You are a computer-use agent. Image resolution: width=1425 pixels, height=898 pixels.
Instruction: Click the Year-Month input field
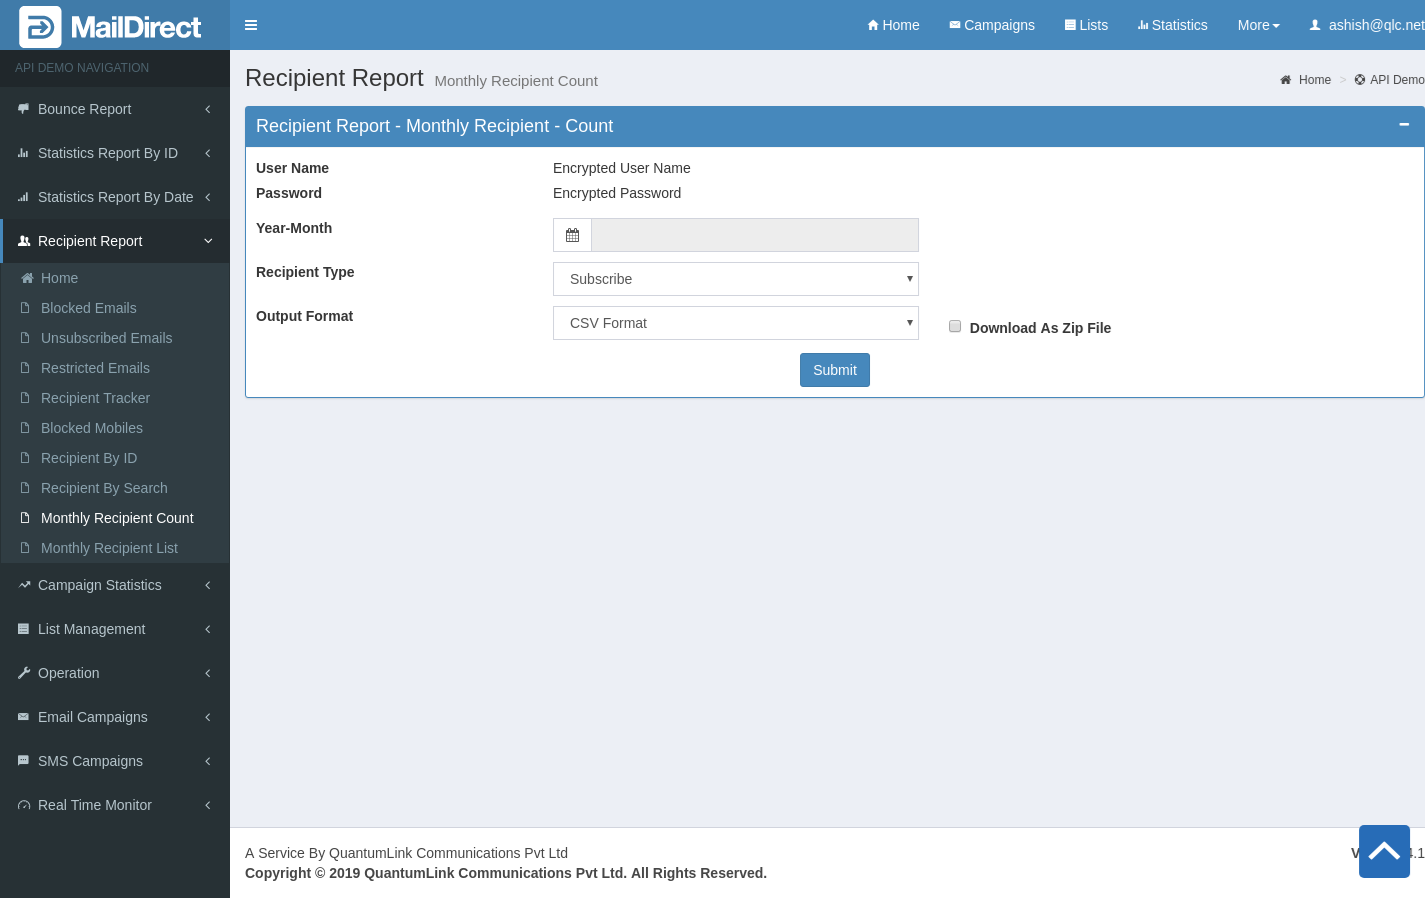754,235
